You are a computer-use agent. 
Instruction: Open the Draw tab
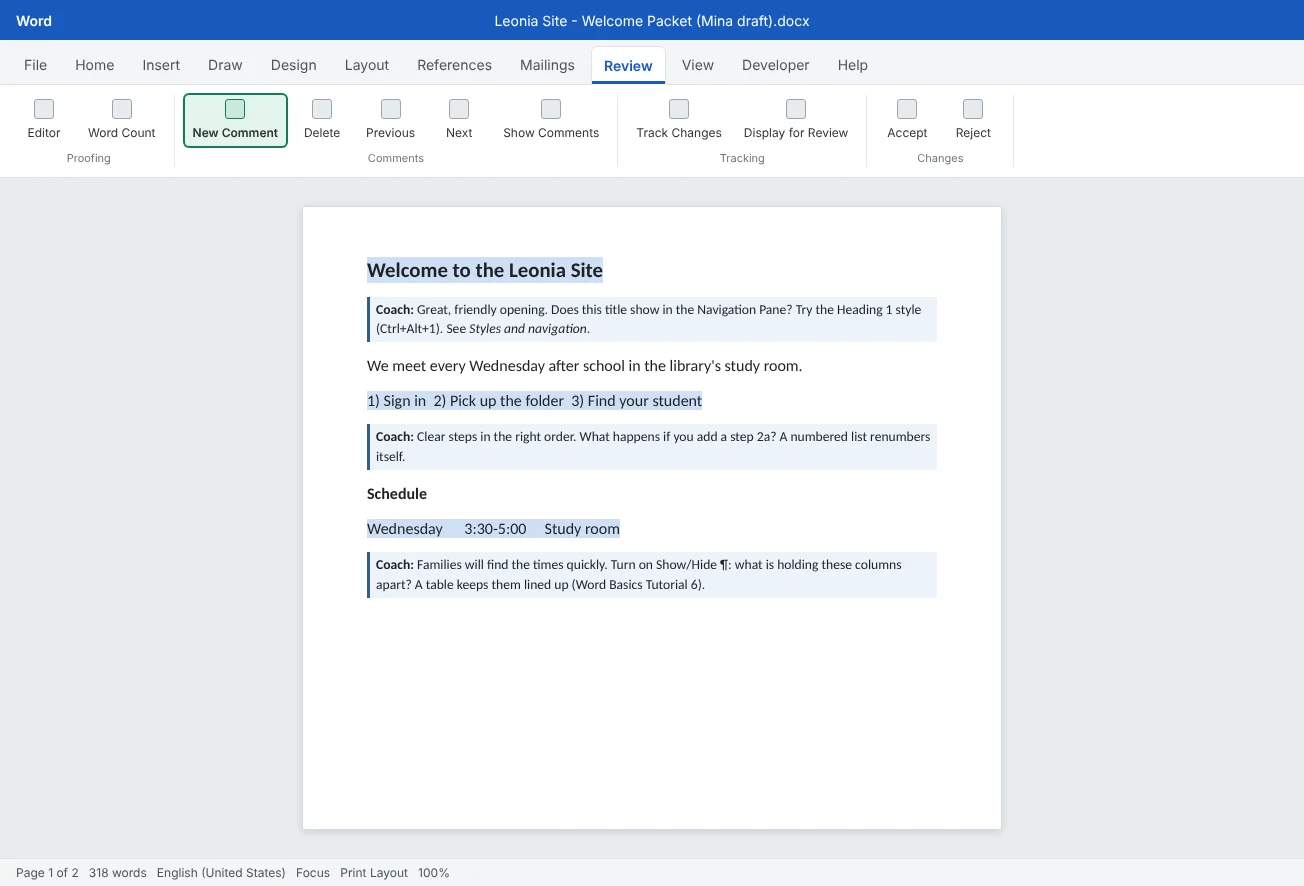pyautogui.click(x=225, y=65)
